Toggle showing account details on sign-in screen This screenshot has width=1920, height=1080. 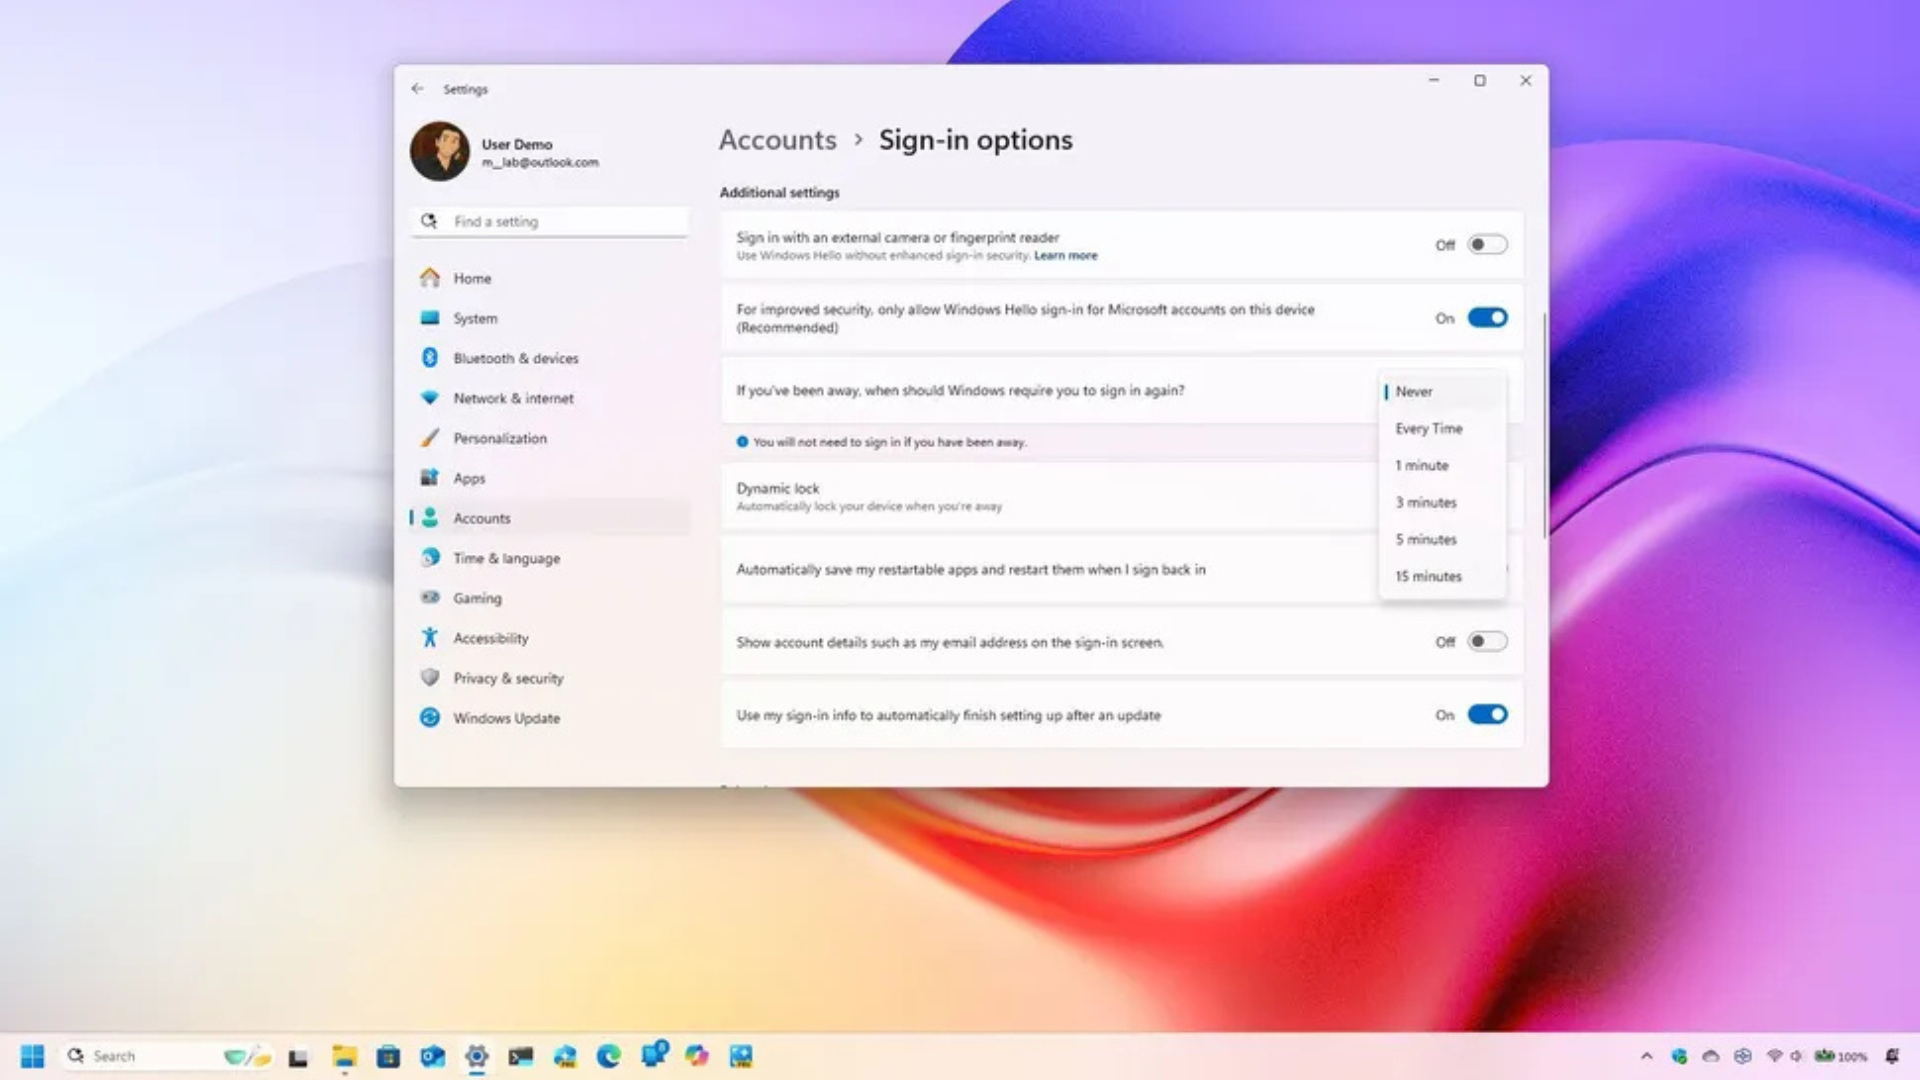click(1486, 642)
